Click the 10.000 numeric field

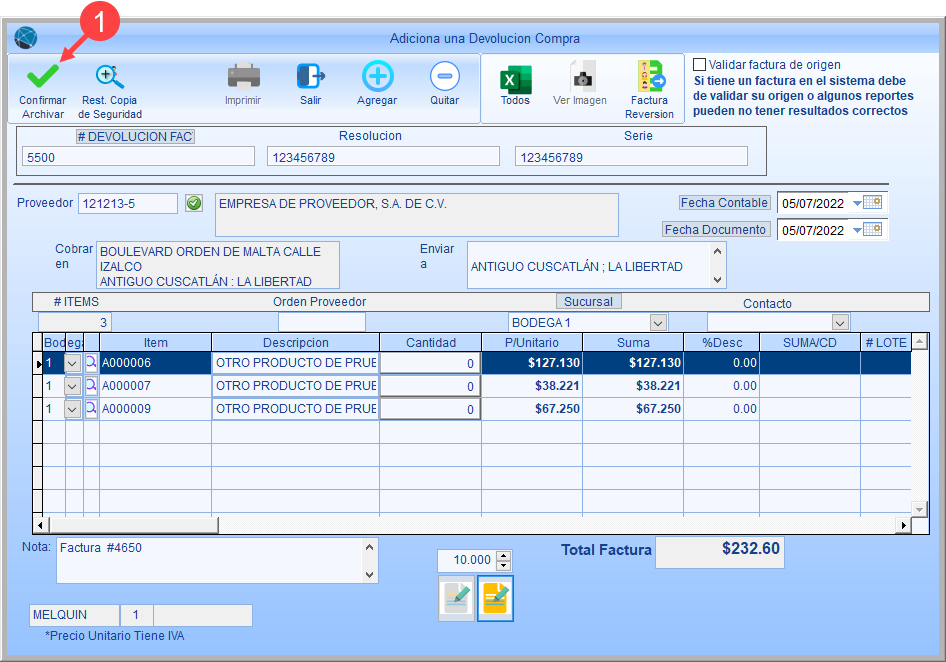coord(467,560)
